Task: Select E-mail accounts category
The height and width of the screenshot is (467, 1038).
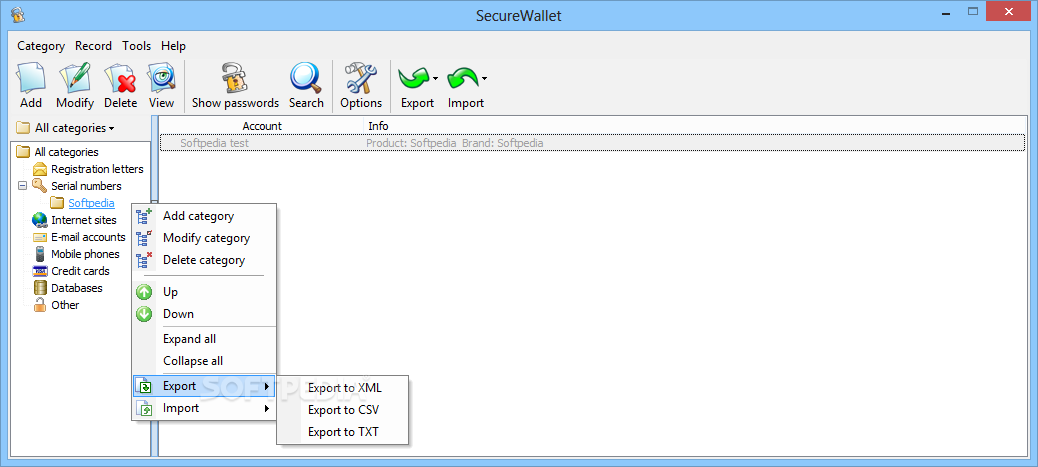Action: (x=88, y=237)
